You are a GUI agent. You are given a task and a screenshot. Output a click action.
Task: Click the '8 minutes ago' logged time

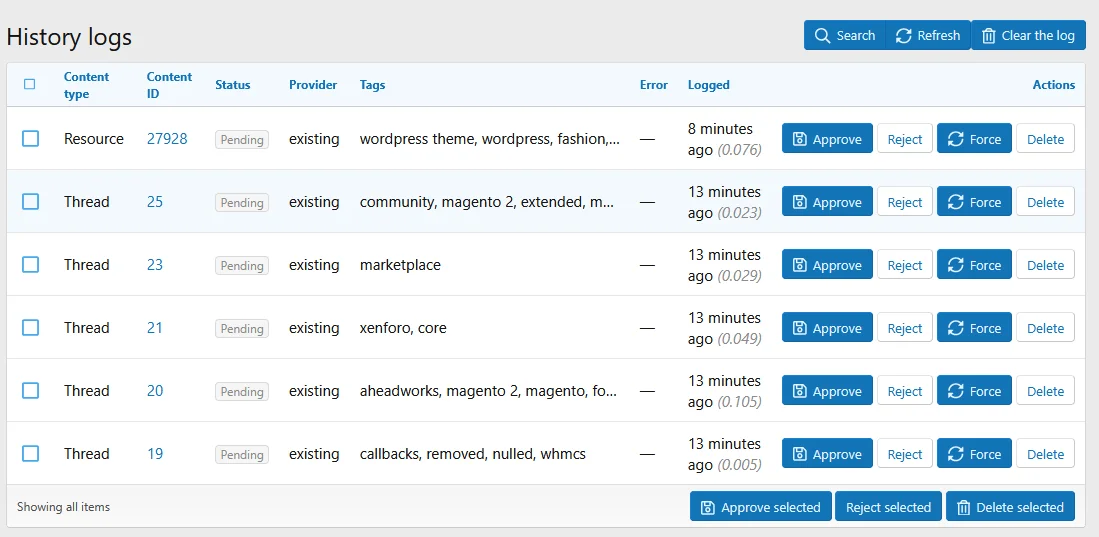tap(725, 139)
